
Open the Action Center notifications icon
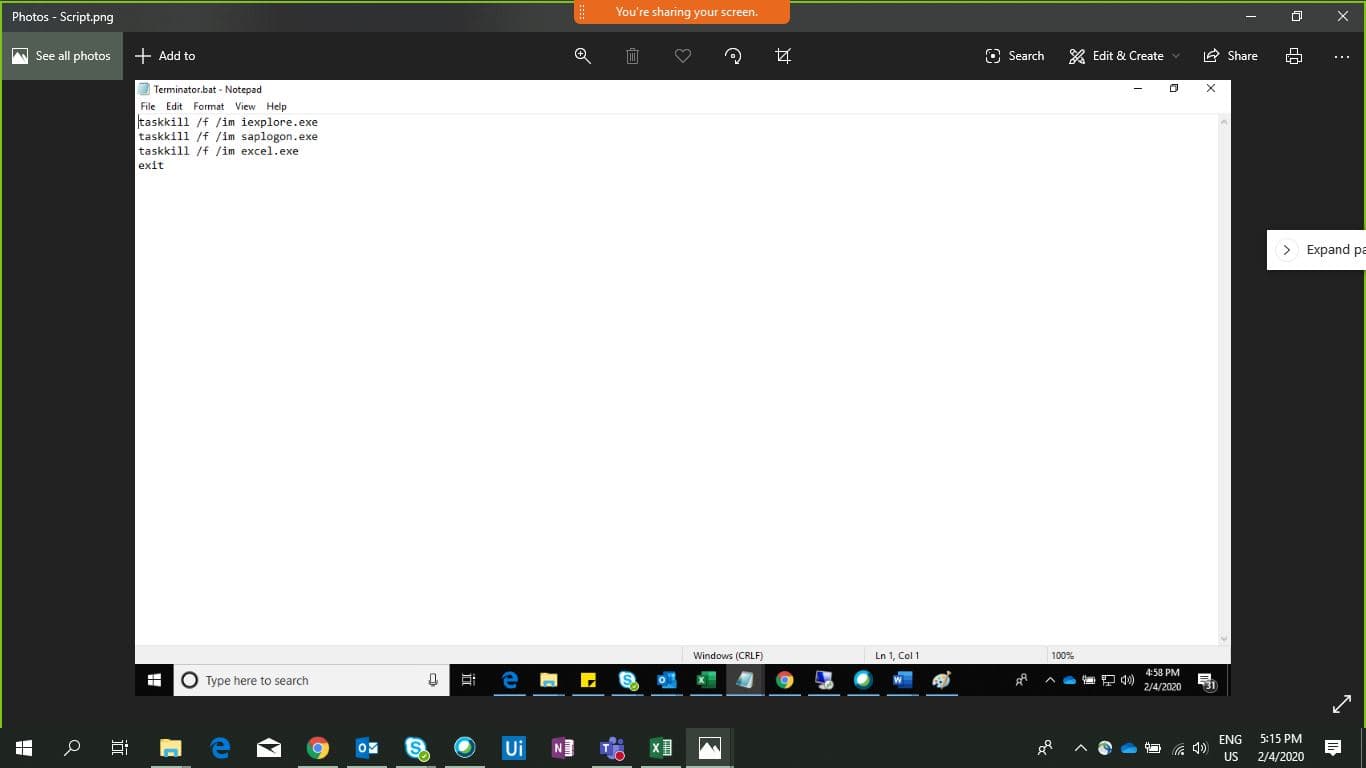click(1333, 748)
